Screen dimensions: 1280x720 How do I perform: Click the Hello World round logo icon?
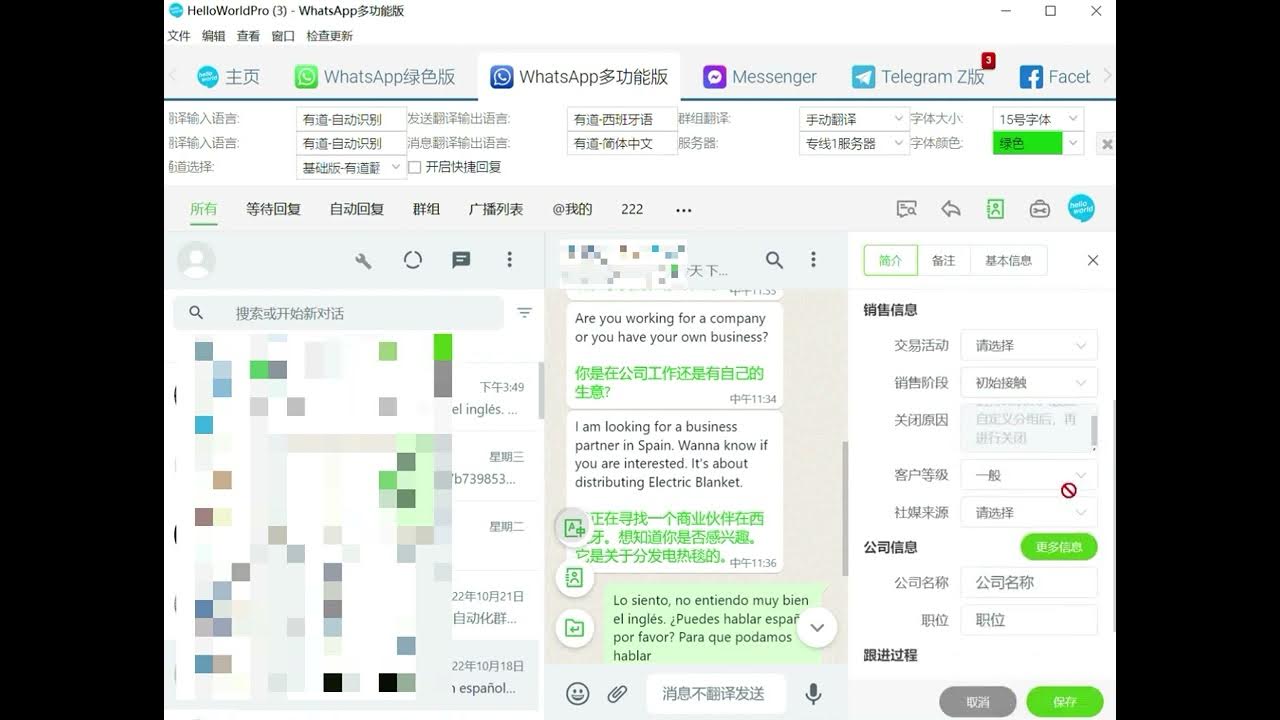click(1081, 208)
